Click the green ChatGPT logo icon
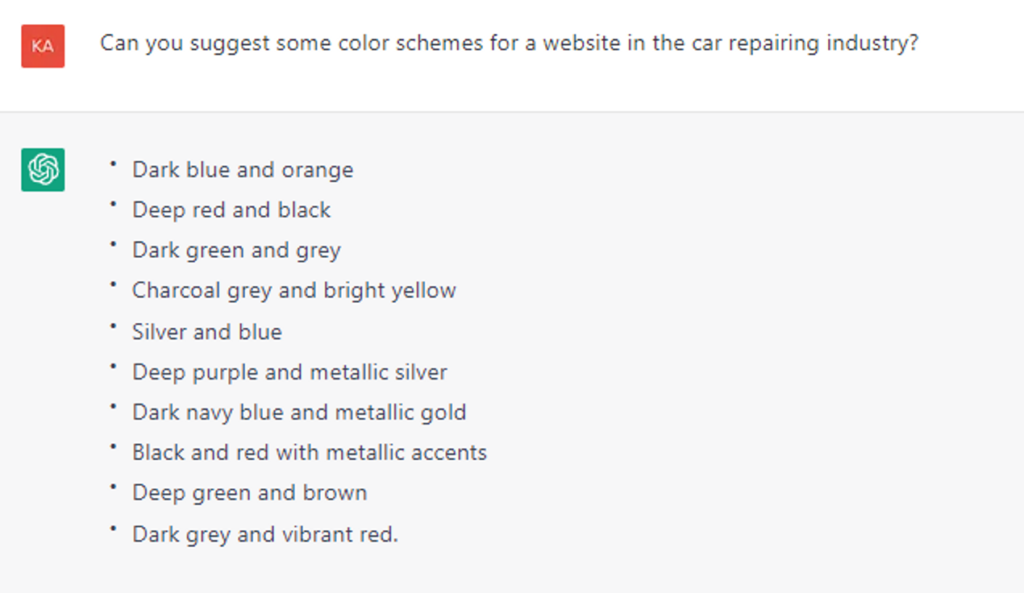This screenshot has height=593, width=1024. coord(43,169)
